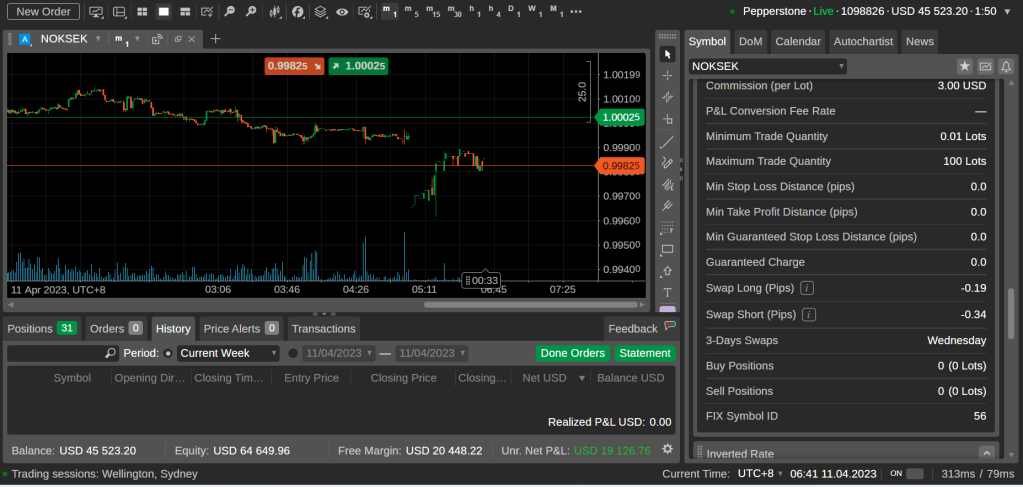Click the history search input field
This screenshot has height=487, width=1023.
point(63,353)
